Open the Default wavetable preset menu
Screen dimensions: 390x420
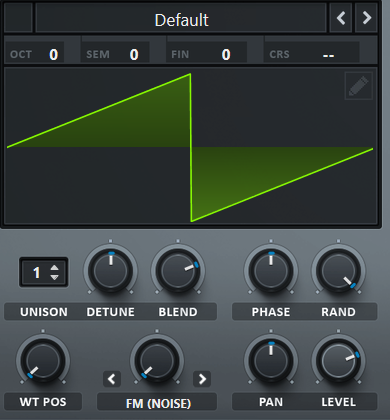181,18
